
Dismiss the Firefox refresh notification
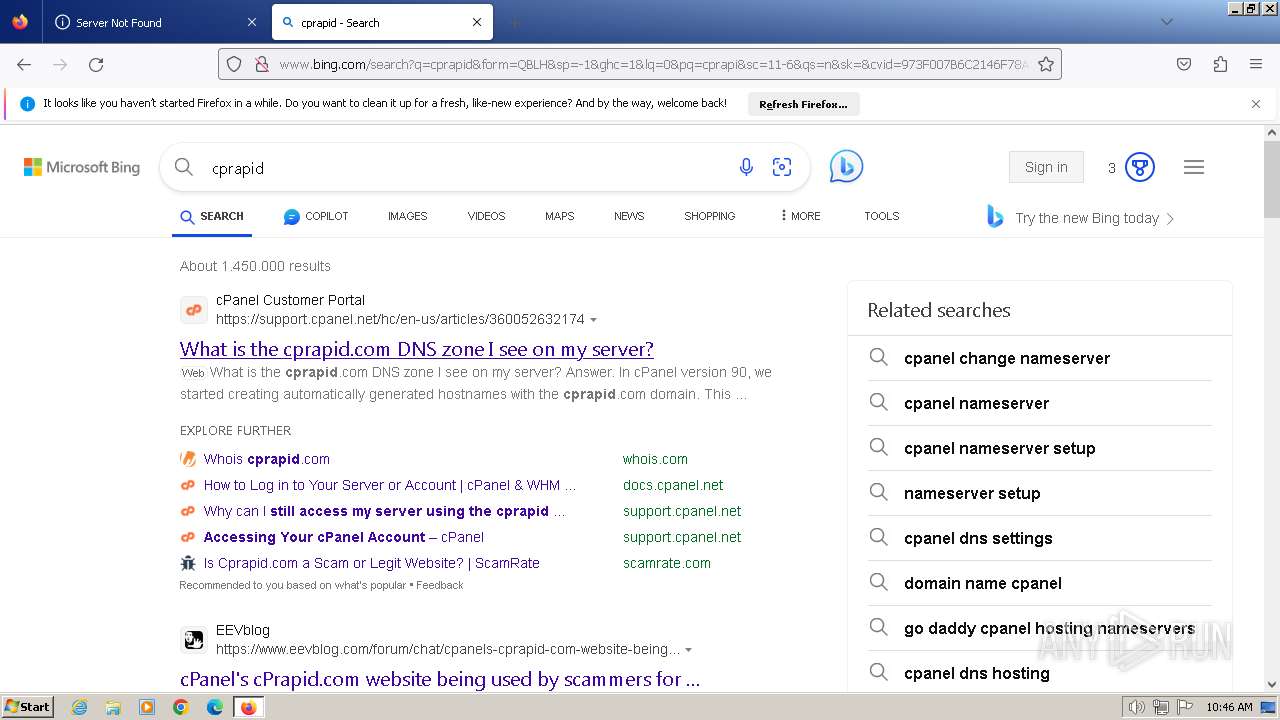1256,104
